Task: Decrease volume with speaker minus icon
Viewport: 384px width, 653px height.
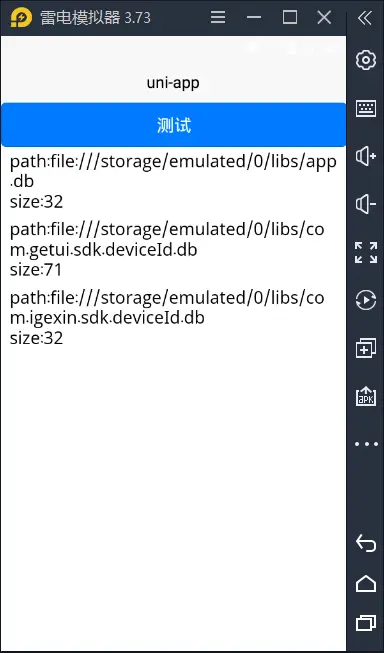Action: (x=366, y=204)
